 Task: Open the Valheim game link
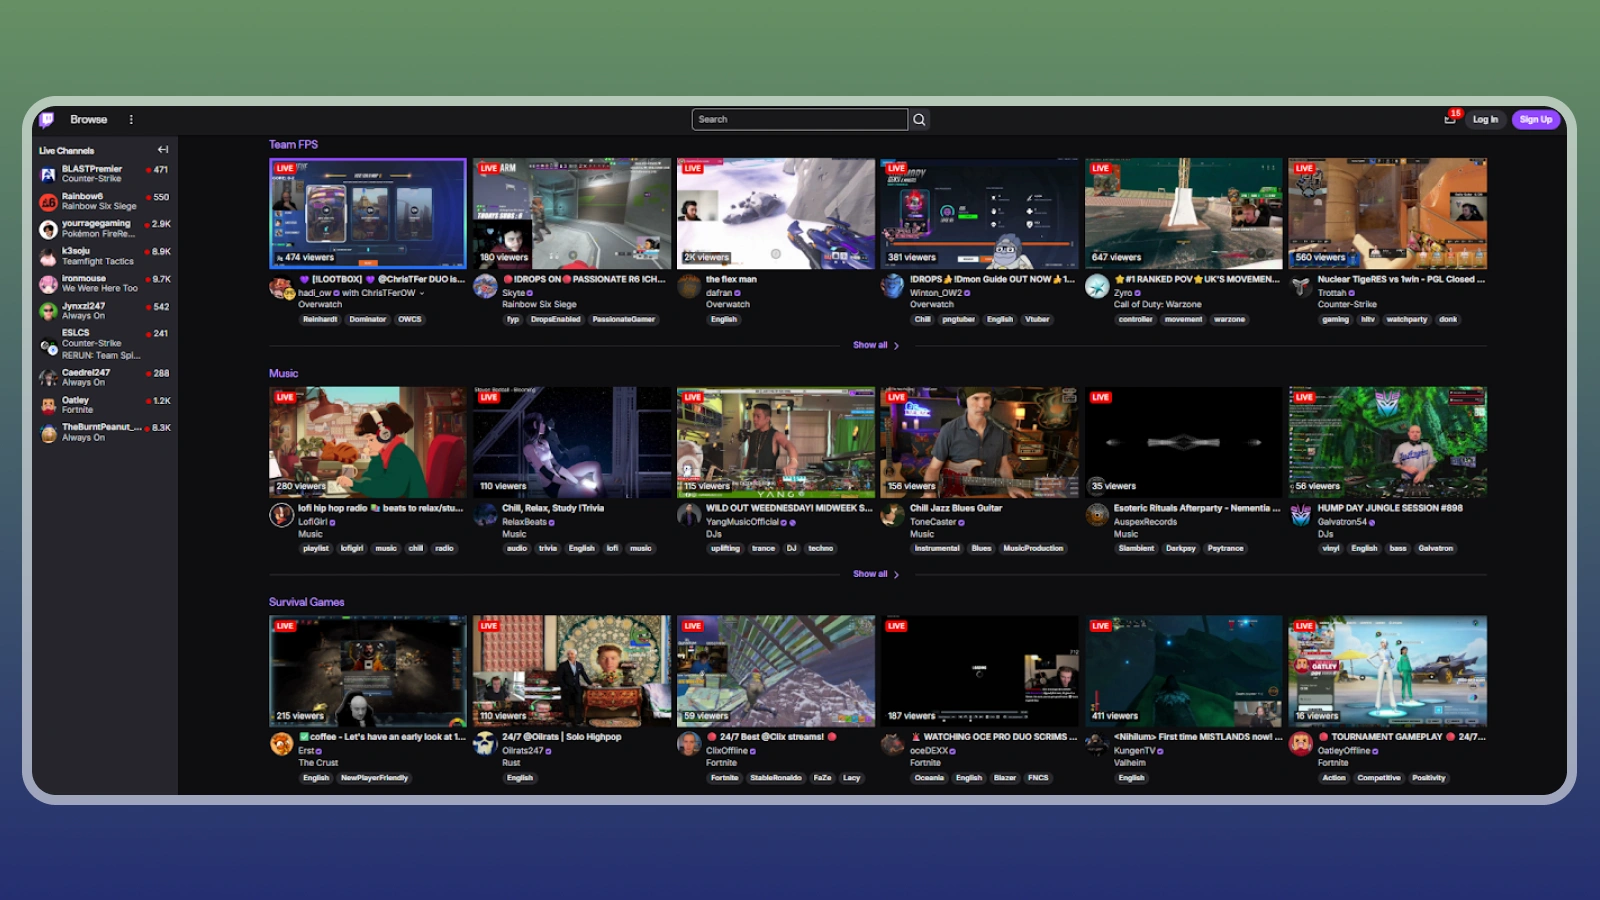[x=1129, y=763]
